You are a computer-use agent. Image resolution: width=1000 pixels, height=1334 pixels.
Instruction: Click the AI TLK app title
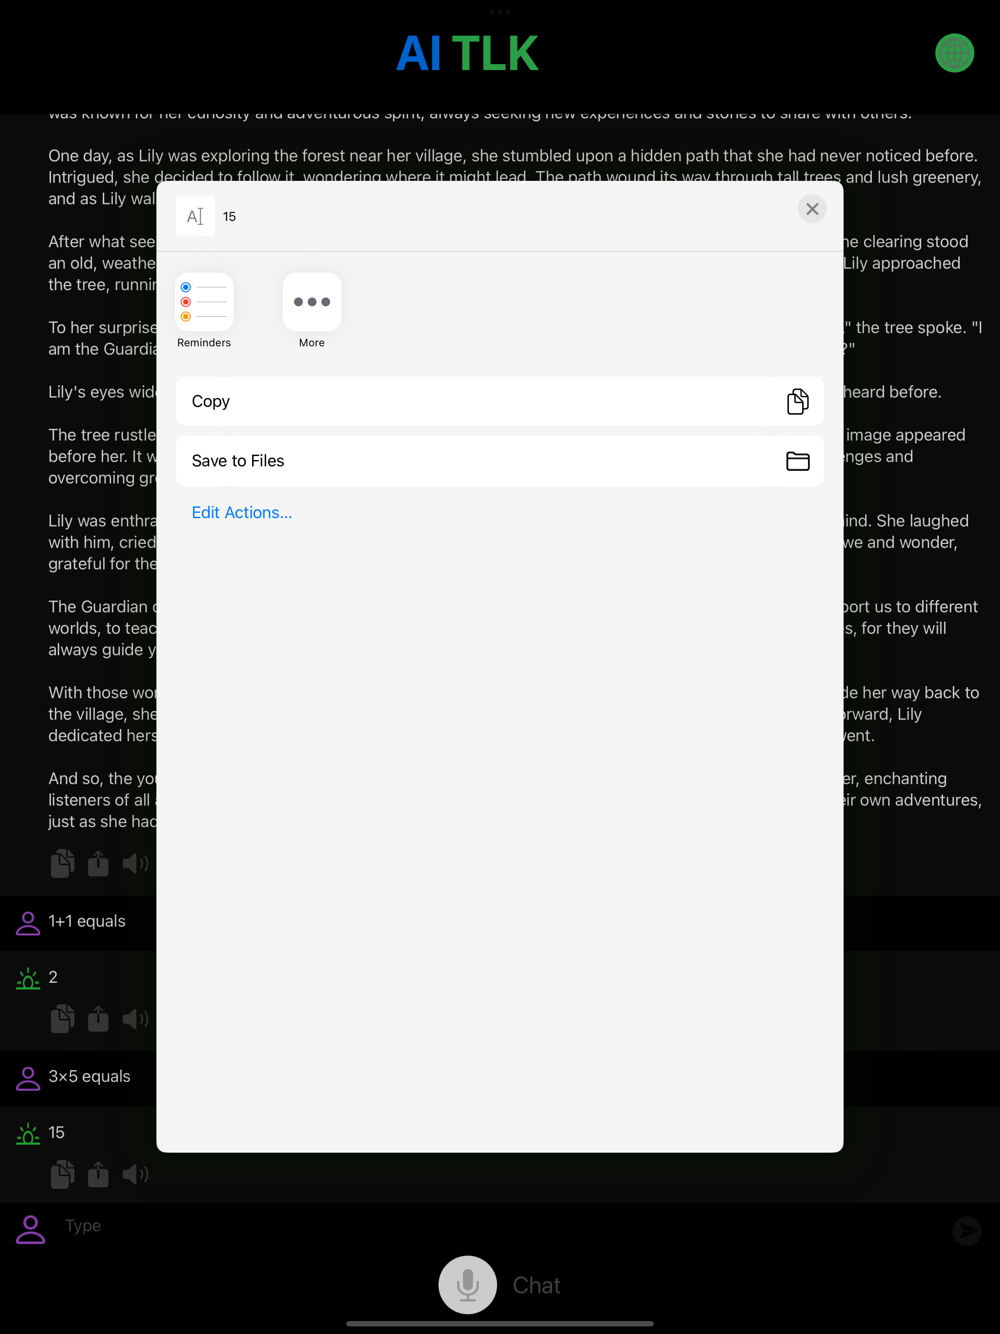pyautogui.click(x=467, y=53)
